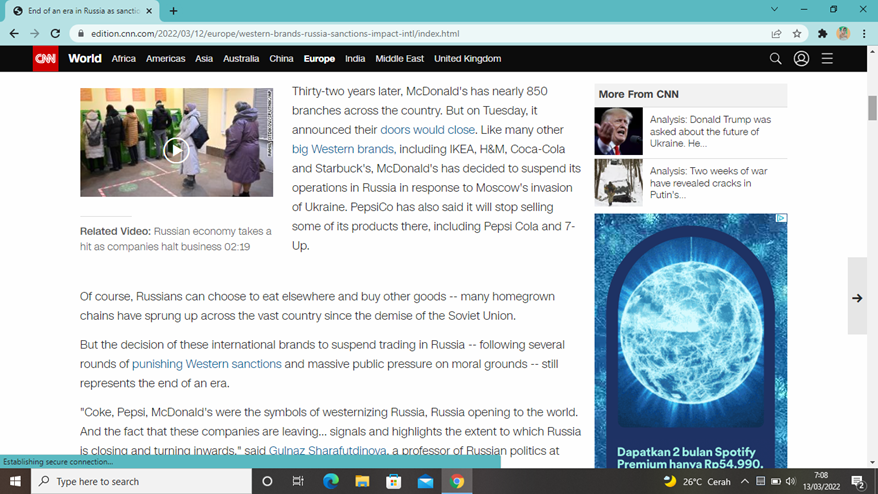Click the Donald Trump article thumbnail
This screenshot has height=494, width=878.
pyautogui.click(x=618, y=131)
